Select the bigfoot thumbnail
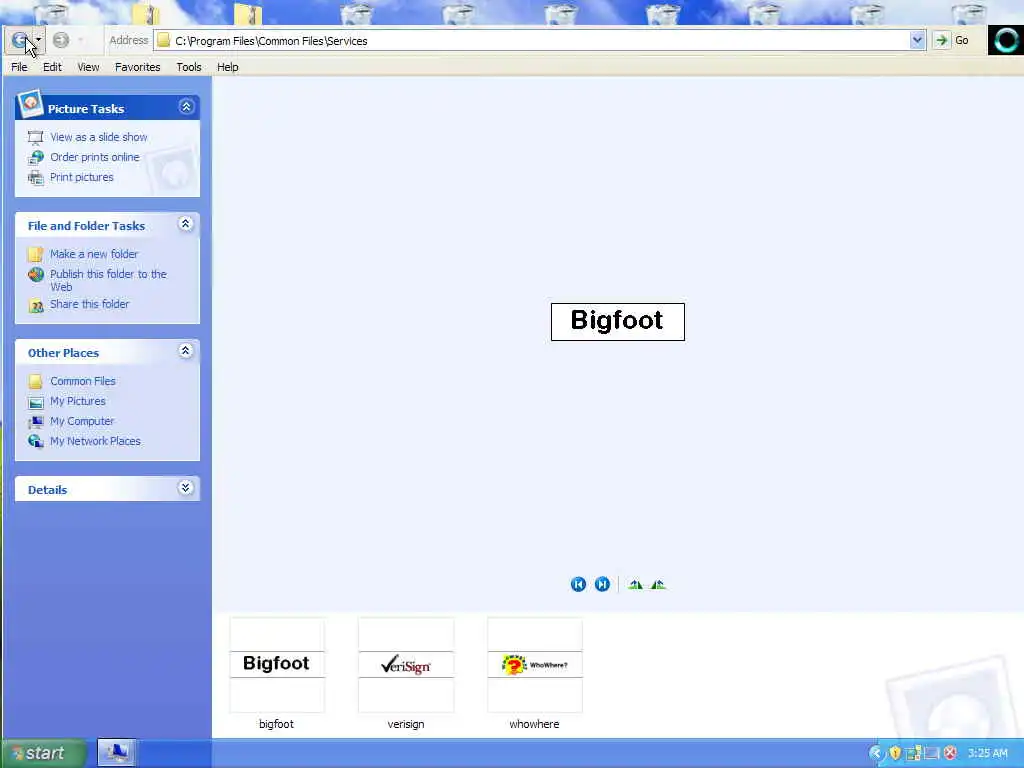Image resolution: width=1024 pixels, height=768 pixels. [x=277, y=665]
